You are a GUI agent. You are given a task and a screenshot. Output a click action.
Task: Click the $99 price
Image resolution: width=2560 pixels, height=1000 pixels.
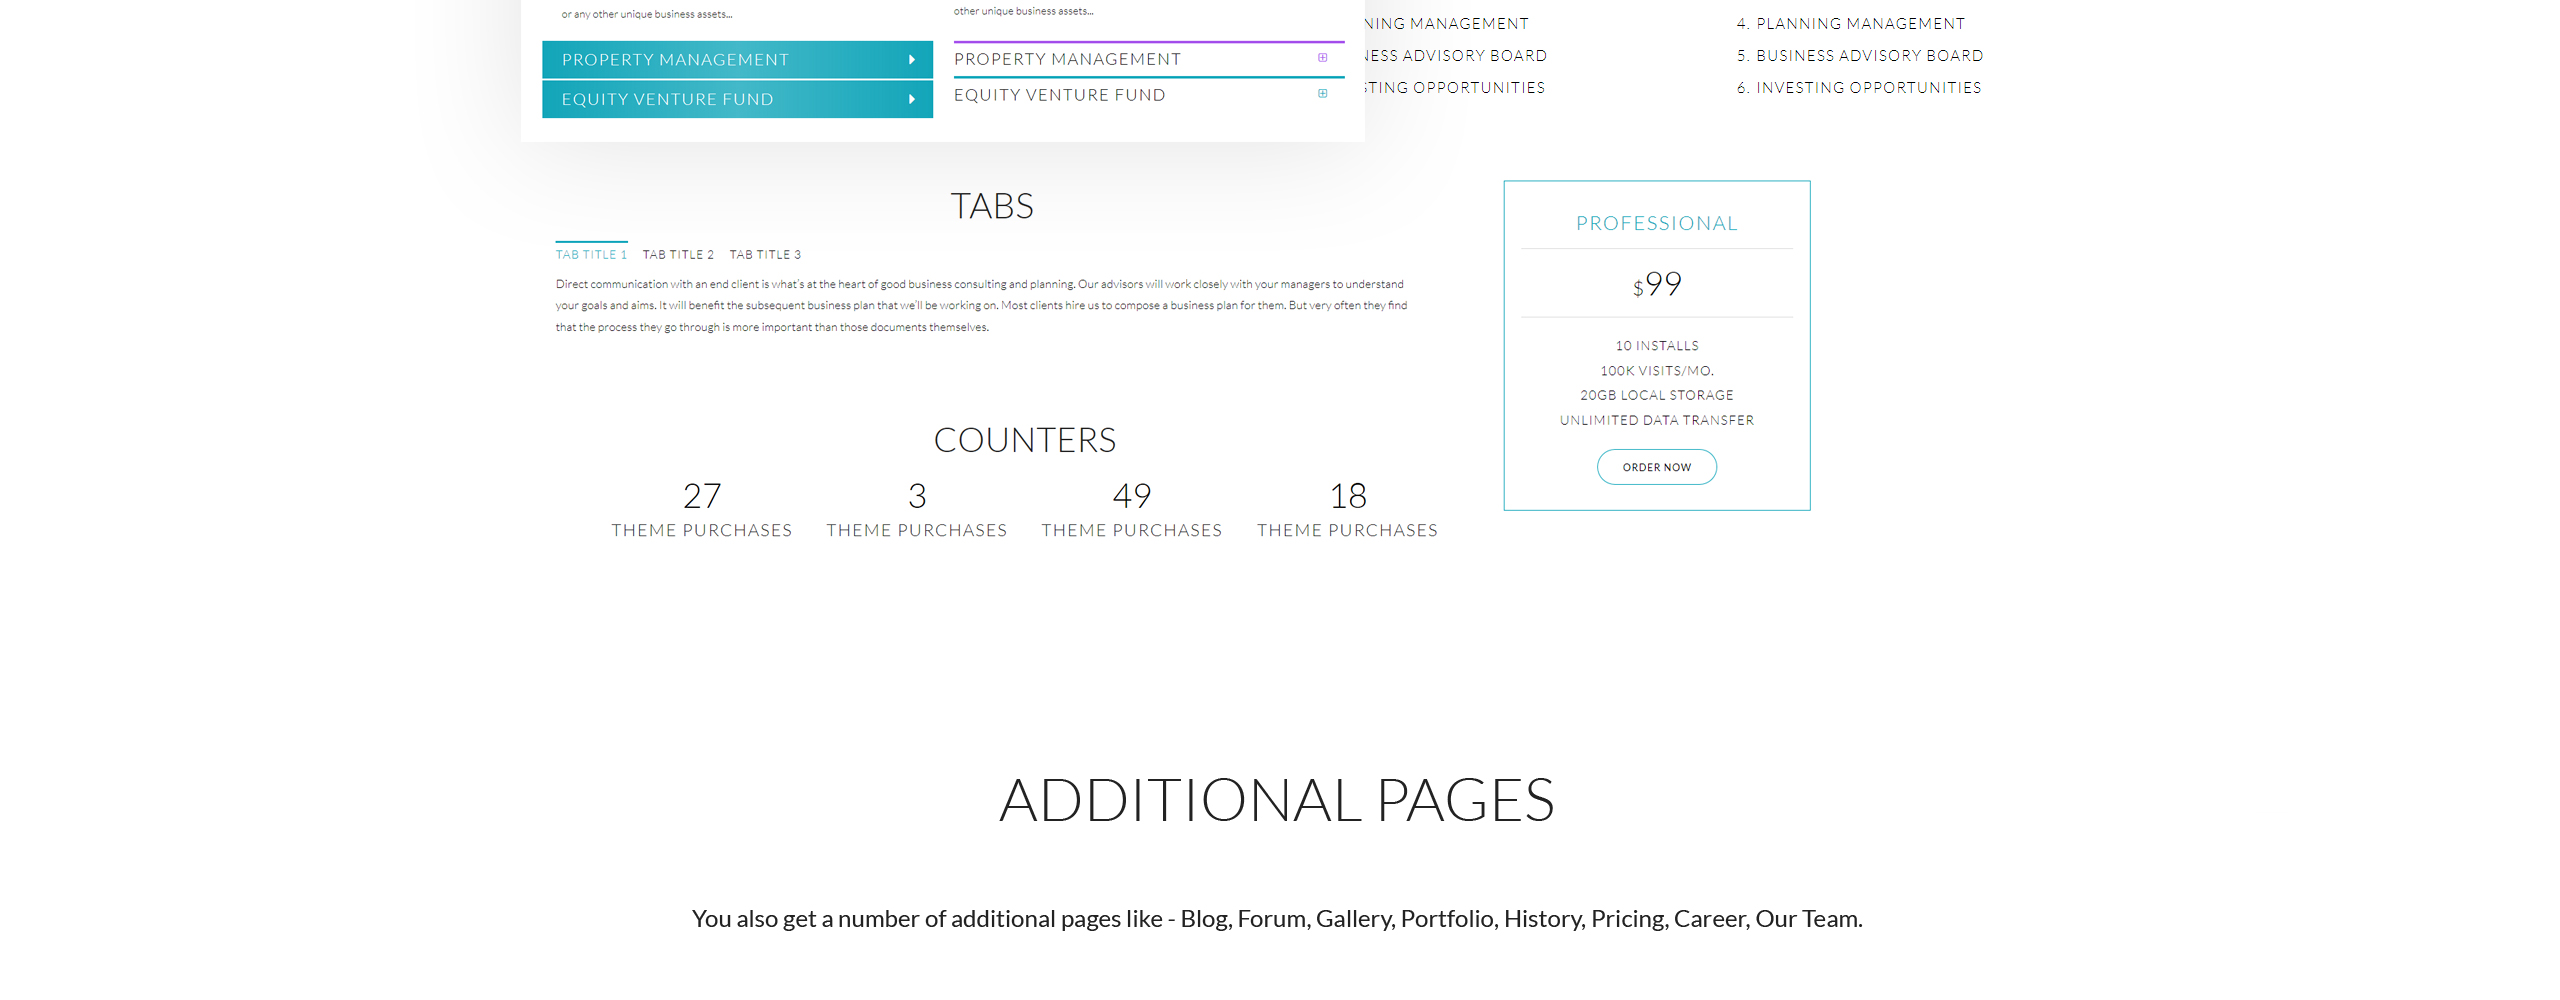pos(1657,284)
